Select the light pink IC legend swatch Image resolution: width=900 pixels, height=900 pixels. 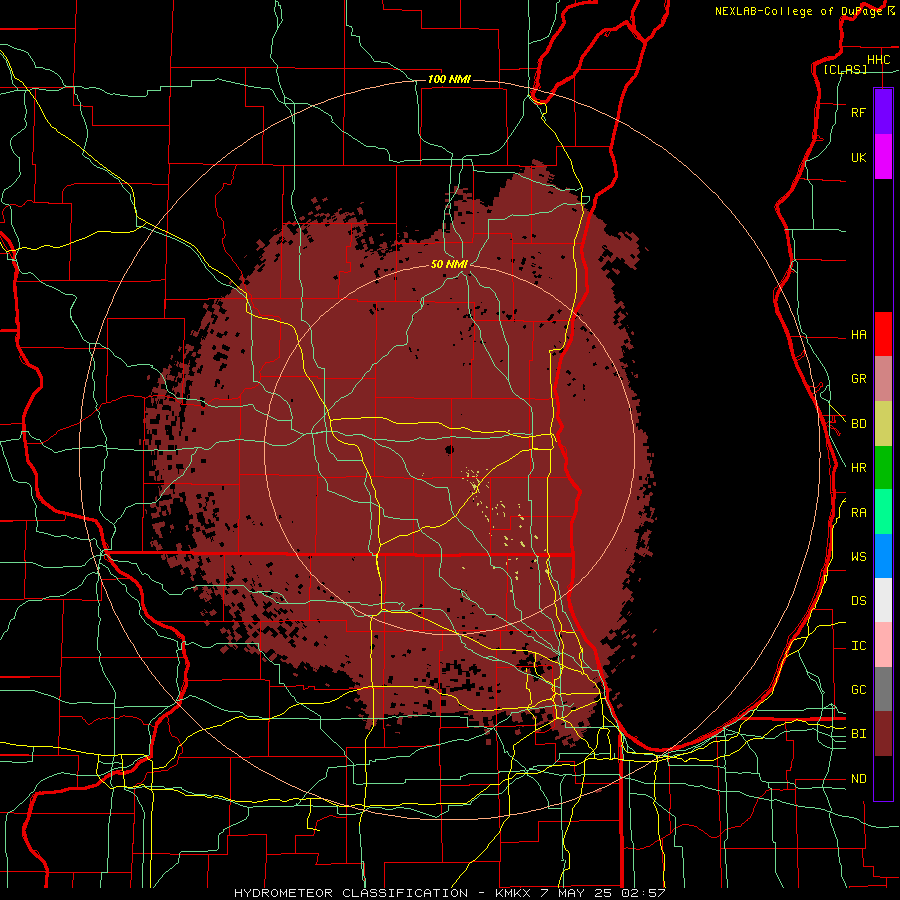[883, 645]
